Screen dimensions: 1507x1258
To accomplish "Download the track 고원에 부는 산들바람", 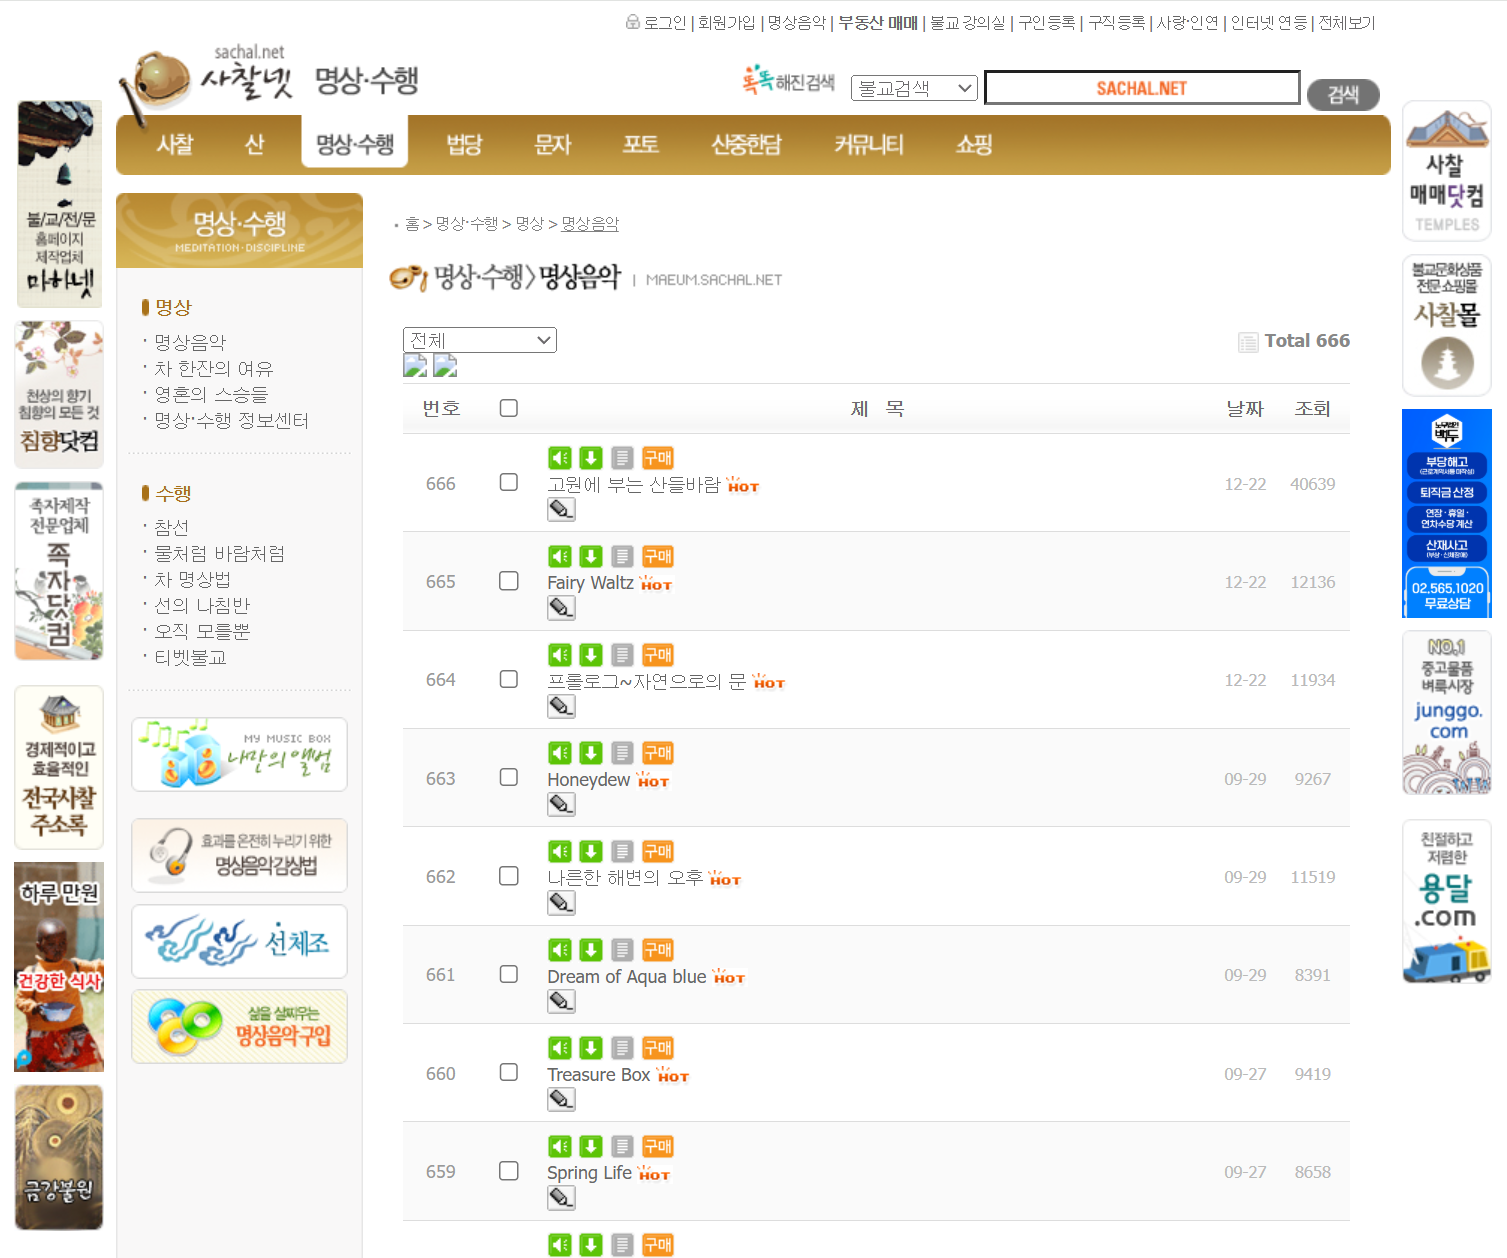I will pos(591,458).
